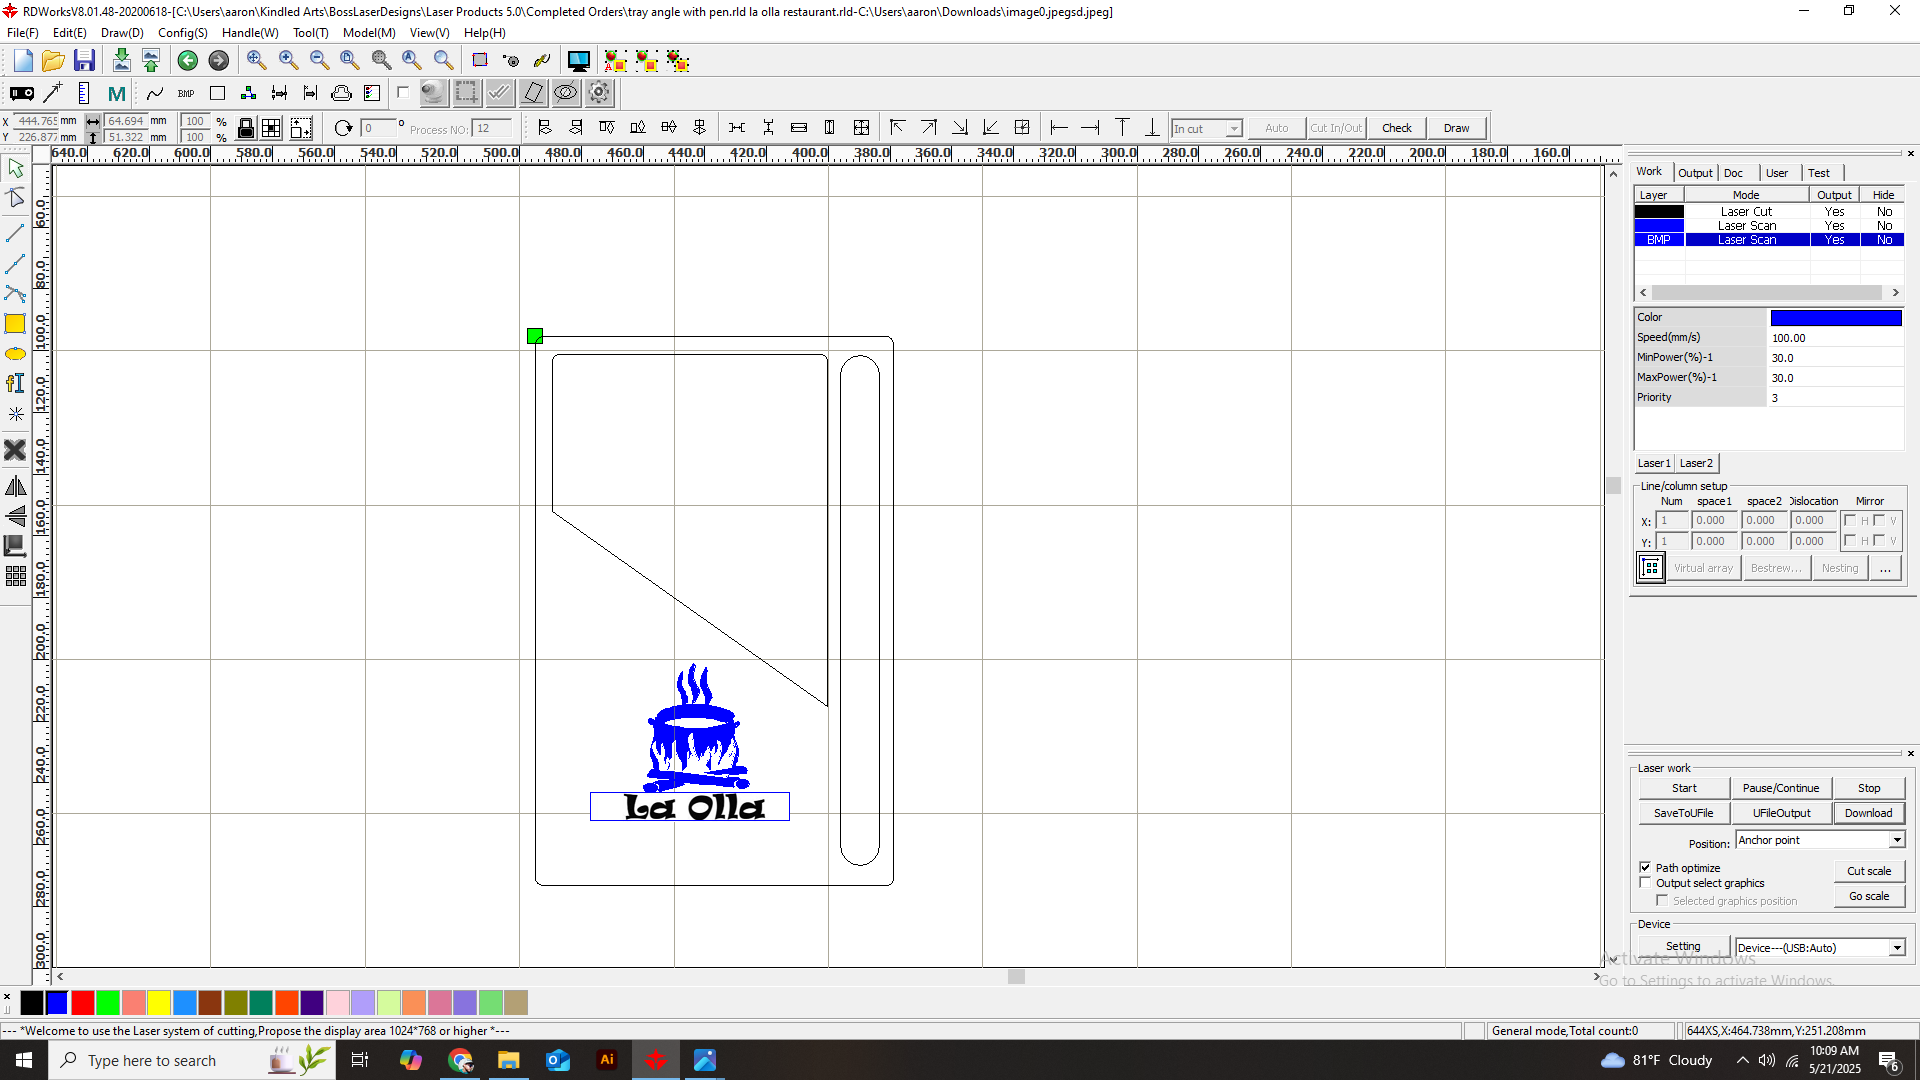This screenshot has width=1920, height=1080.
Task: Click the SaveToUFile button
Action: point(1684,813)
